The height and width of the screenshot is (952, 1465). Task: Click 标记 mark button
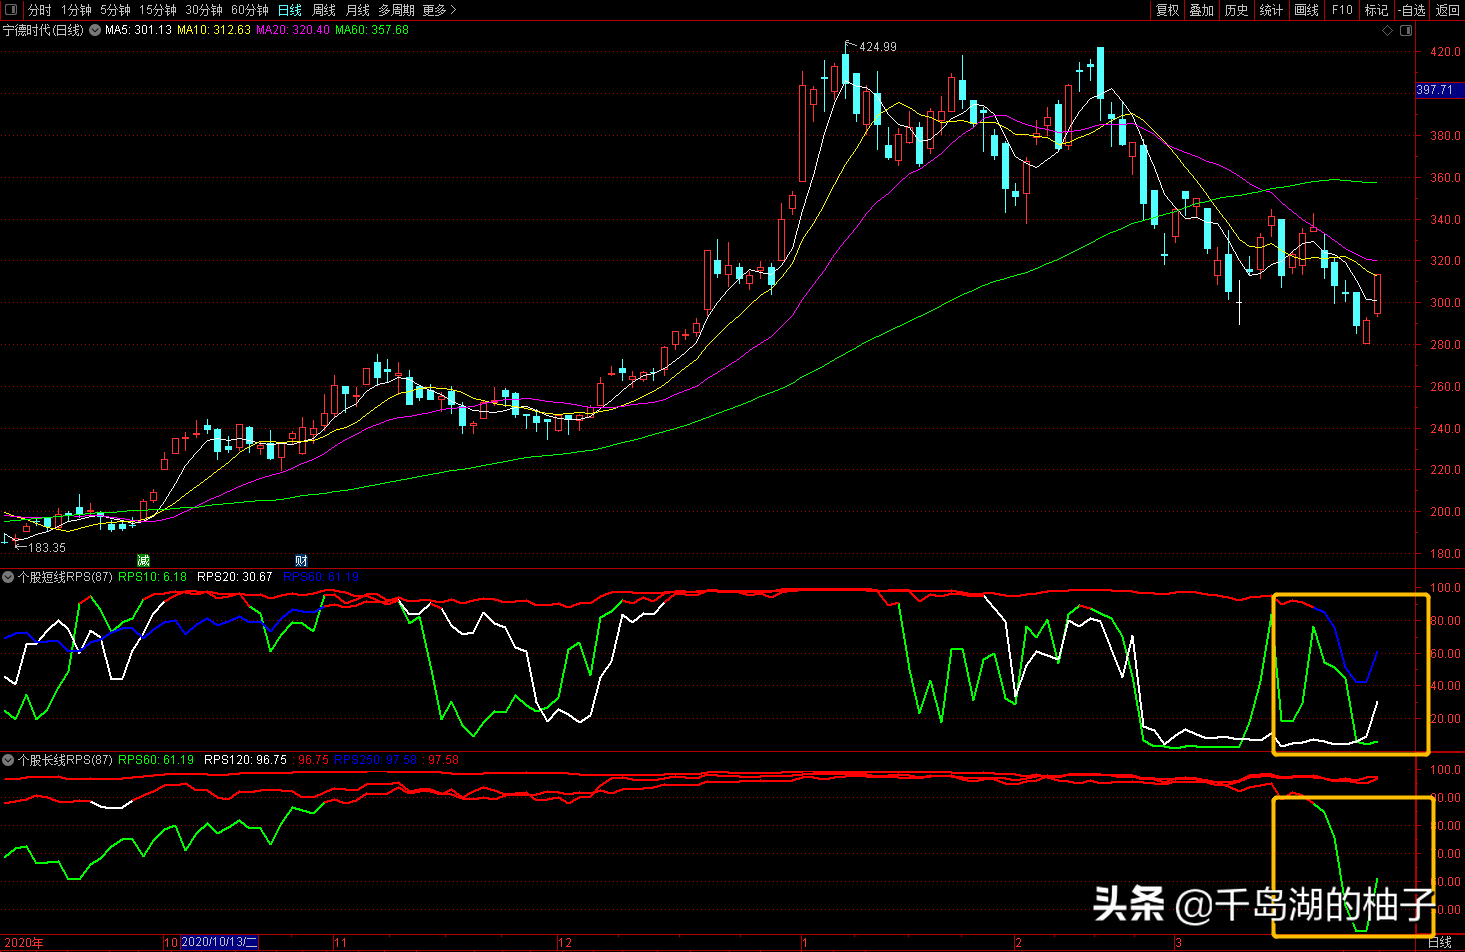click(x=1377, y=10)
